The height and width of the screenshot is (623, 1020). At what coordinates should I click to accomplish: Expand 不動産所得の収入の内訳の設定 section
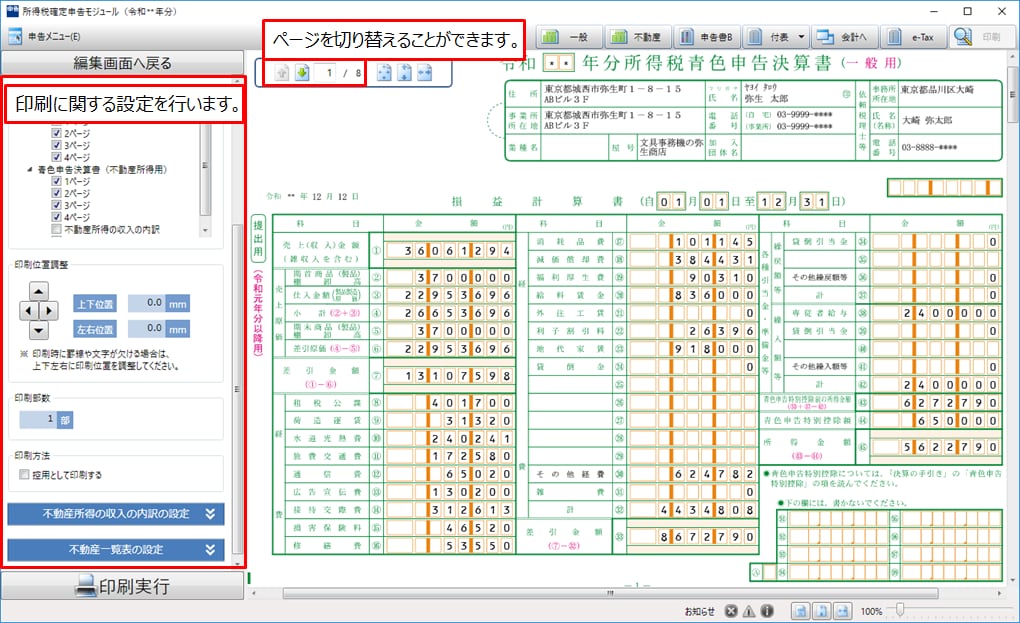(115, 514)
